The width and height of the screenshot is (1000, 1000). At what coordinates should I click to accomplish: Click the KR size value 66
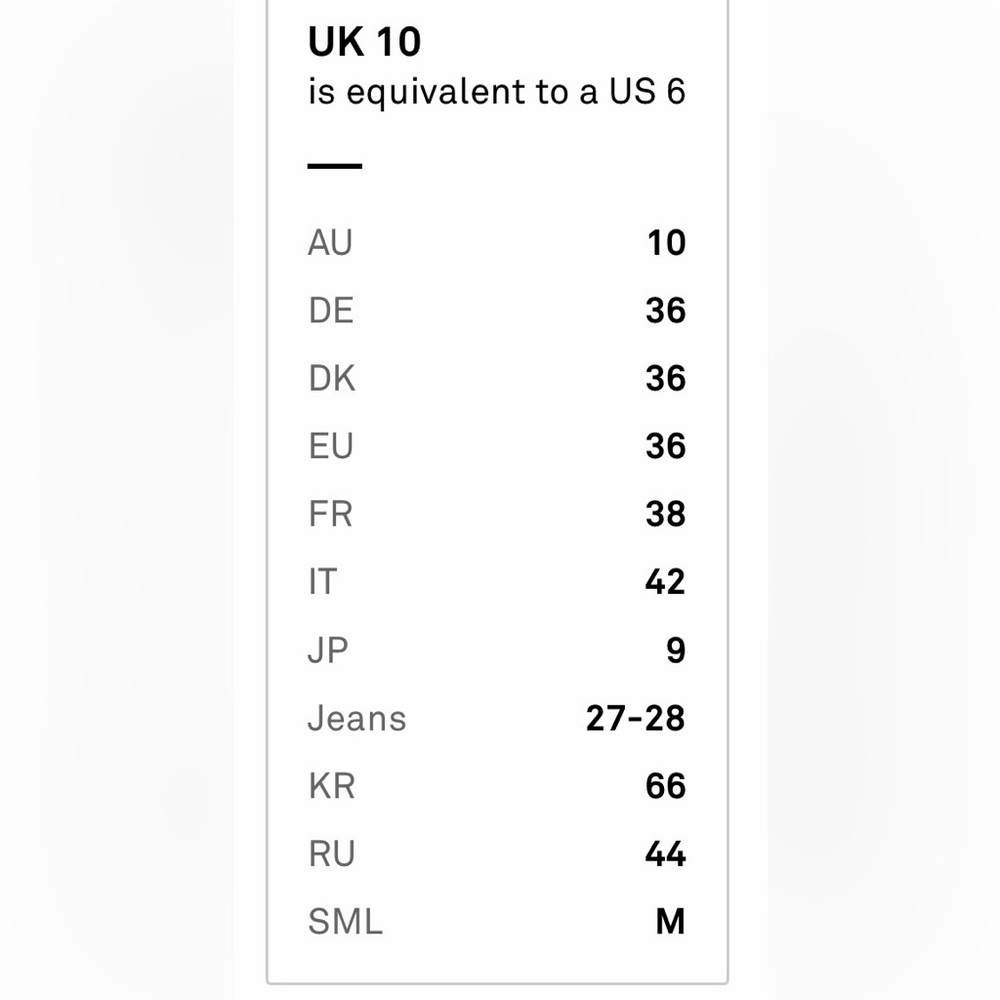pos(665,786)
